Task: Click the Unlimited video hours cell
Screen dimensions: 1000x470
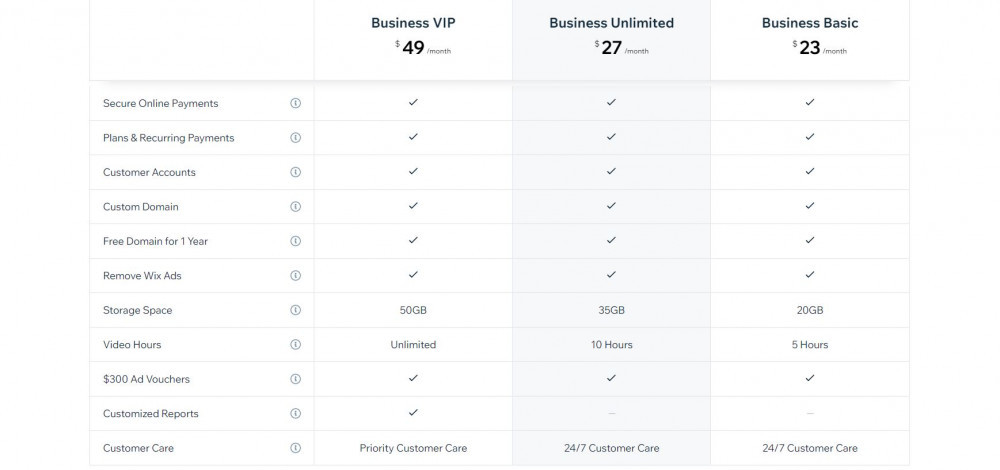Action: [413, 344]
